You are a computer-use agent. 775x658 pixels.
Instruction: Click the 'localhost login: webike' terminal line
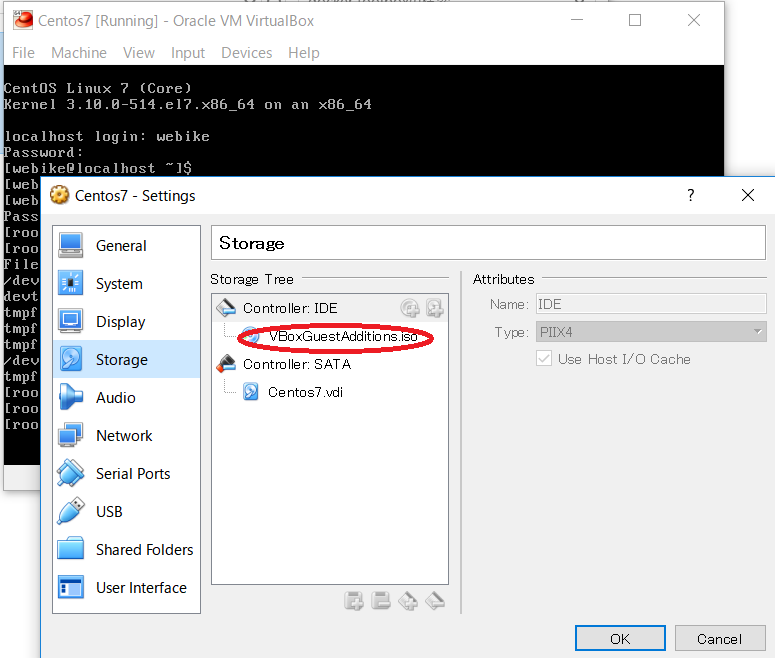coord(107,136)
